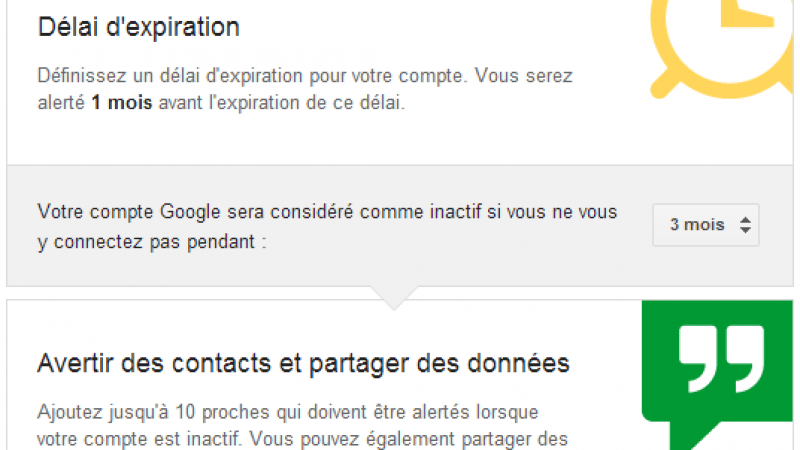
Task: Click the "y connectez pas pendant :" text
Action: (153, 242)
